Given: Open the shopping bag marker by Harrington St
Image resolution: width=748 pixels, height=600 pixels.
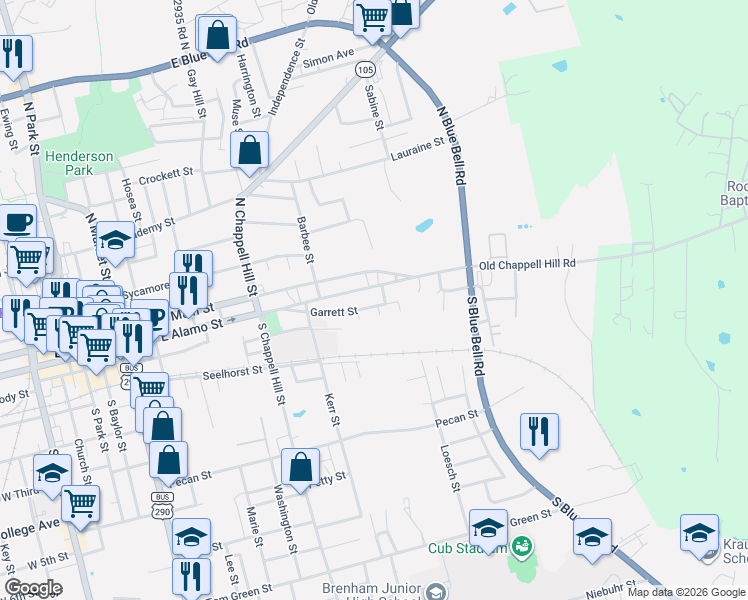Looking at the screenshot, I should (218, 36).
